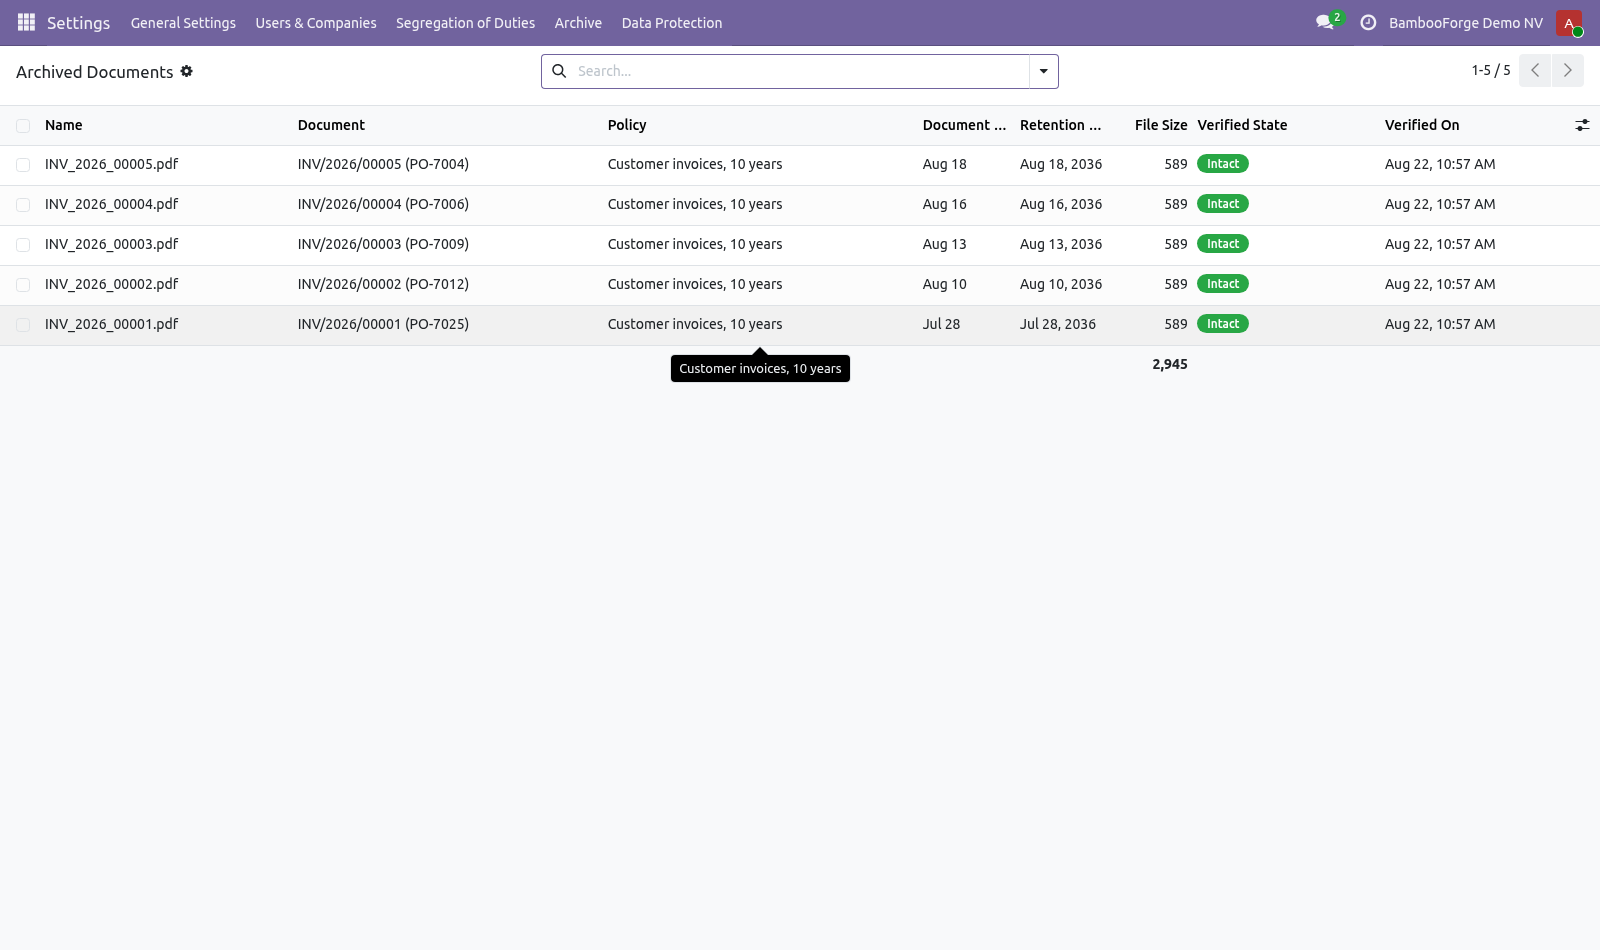Go to previous page of records
1600x950 pixels.
coord(1535,70)
